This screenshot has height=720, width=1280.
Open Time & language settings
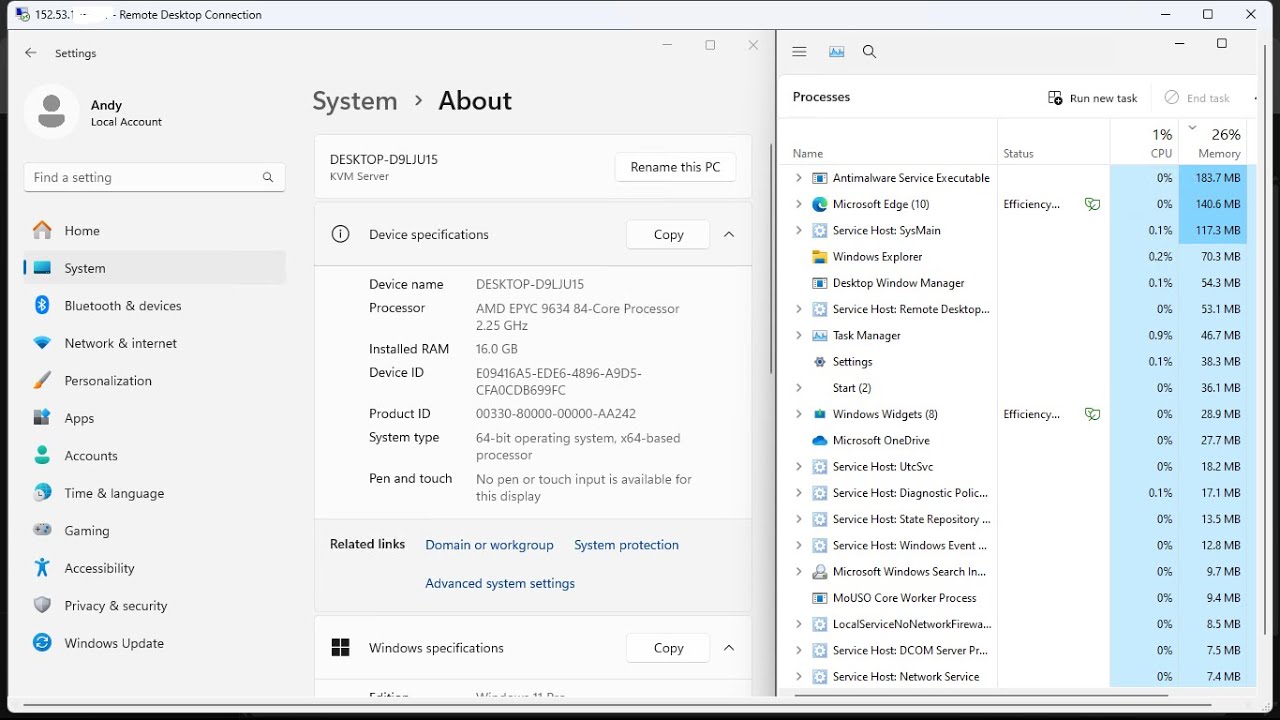(x=155, y=493)
